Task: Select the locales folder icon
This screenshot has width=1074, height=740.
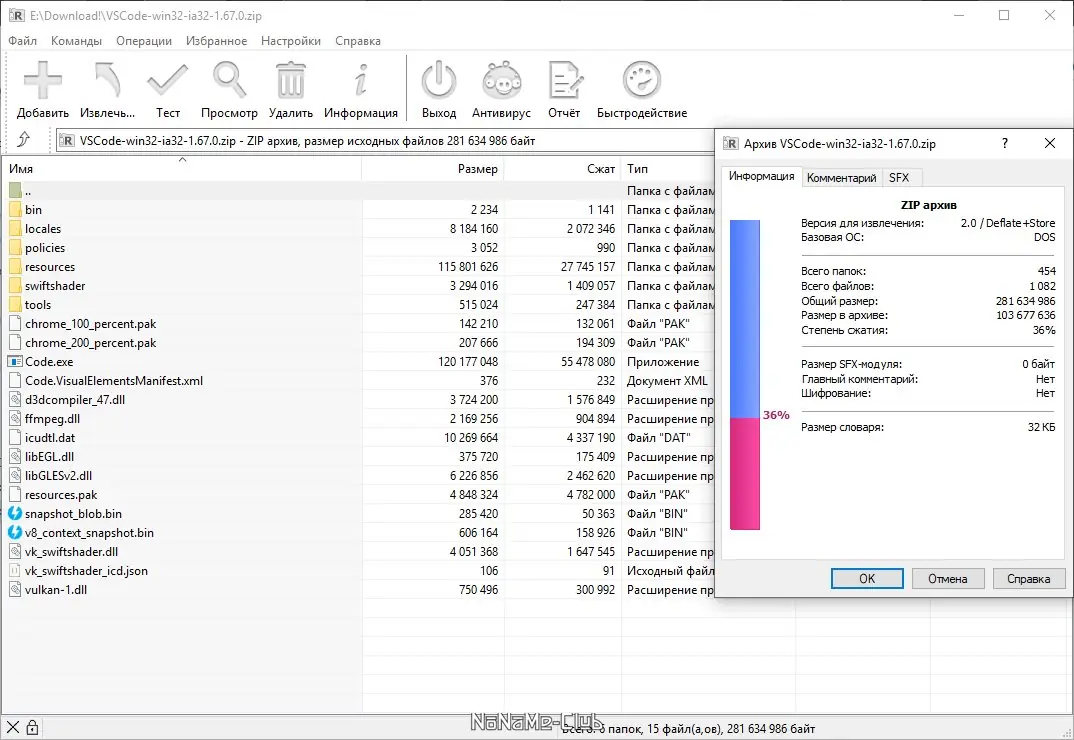Action: pos(15,228)
